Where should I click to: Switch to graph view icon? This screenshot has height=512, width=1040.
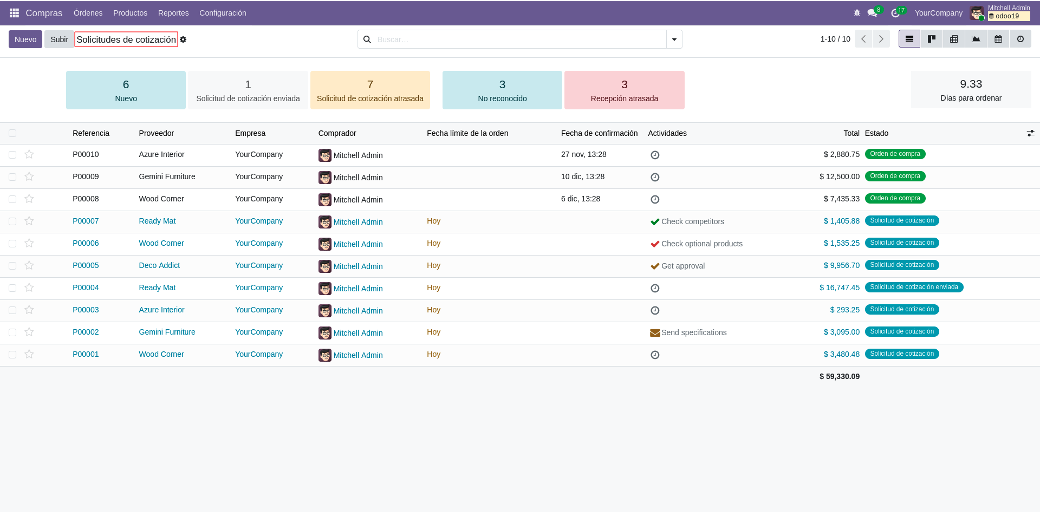976,39
